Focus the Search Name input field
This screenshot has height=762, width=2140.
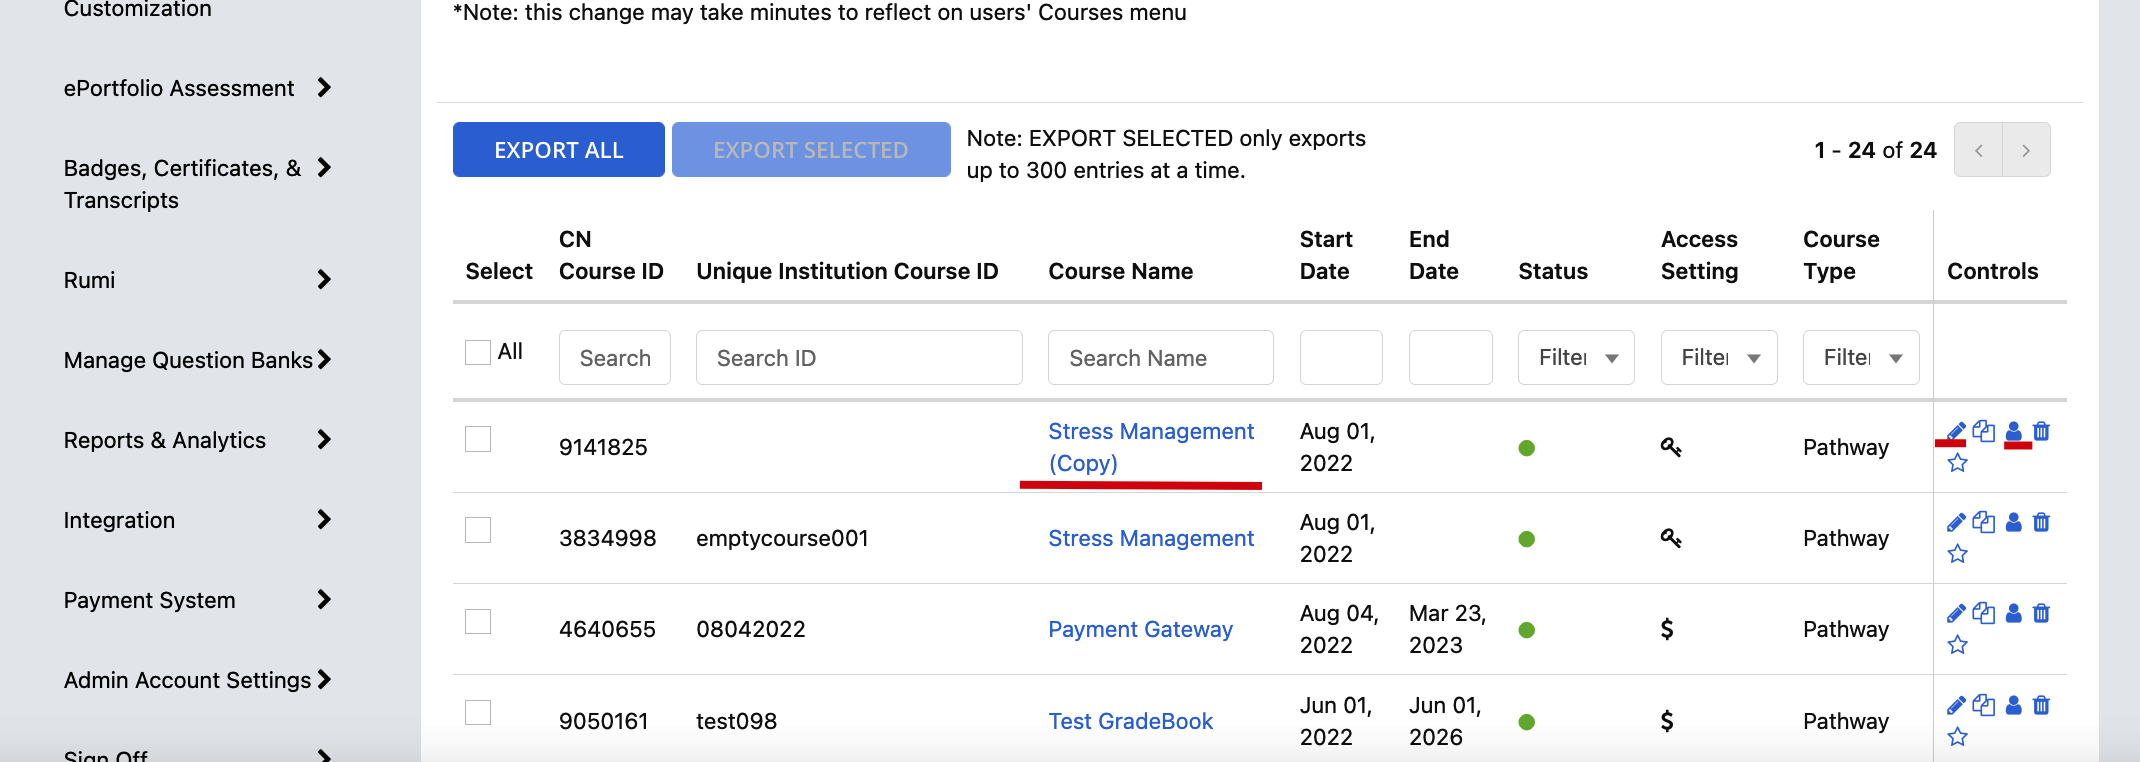pos(1161,358)
